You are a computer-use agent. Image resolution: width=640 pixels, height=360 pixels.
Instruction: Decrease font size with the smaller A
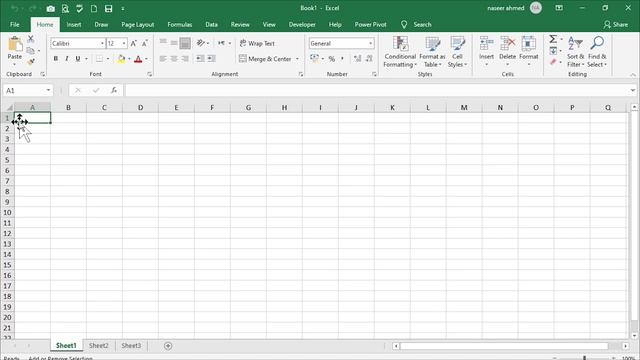(144, 43)
